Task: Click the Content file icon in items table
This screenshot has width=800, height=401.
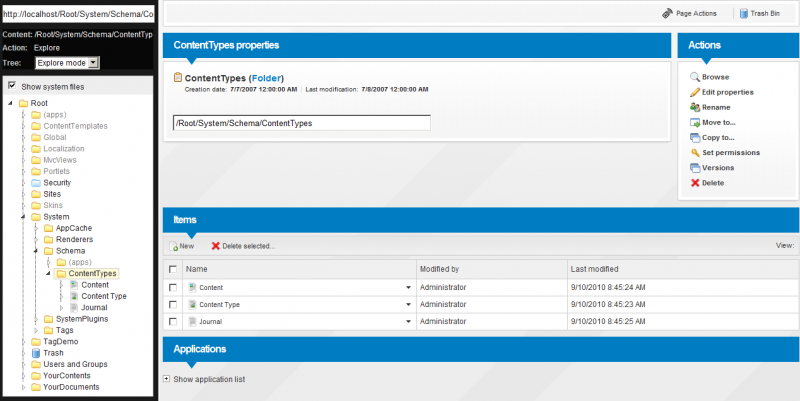Action: [x=192, y=287]
